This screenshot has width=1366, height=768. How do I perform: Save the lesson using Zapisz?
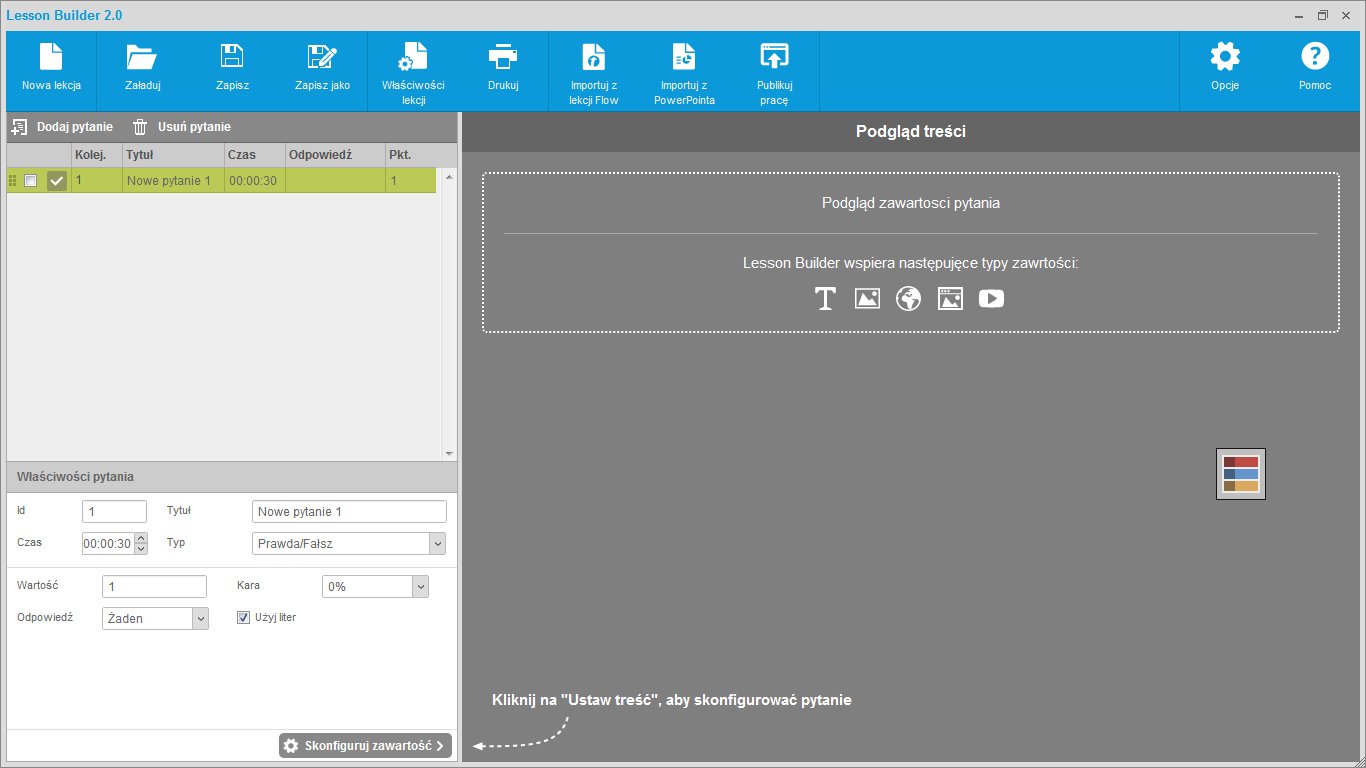pyautogui.click(x=232, y=69)
